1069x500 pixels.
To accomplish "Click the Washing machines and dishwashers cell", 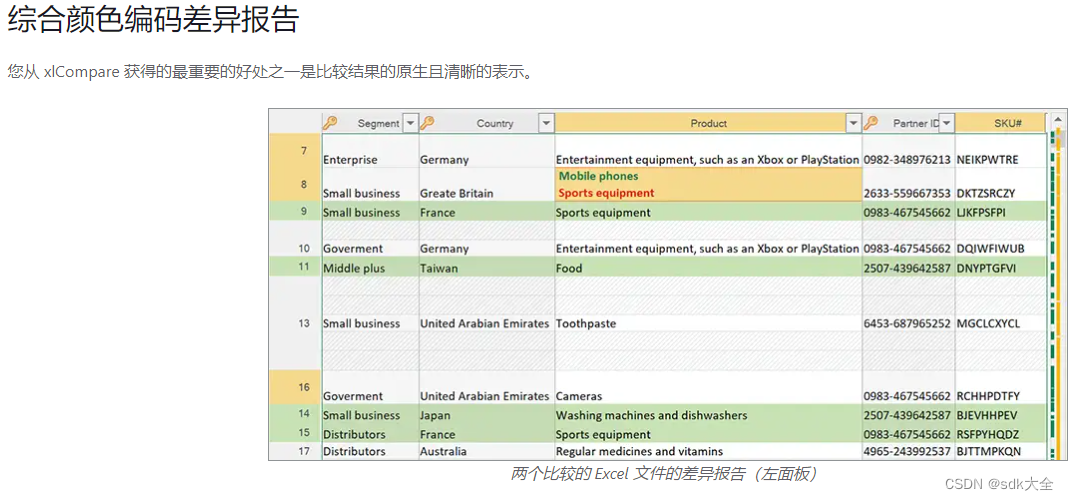I will (x=708, y=415).
